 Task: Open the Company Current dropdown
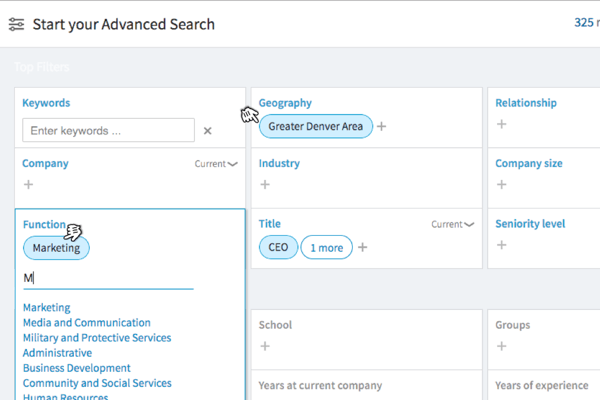tap(216, 164)
